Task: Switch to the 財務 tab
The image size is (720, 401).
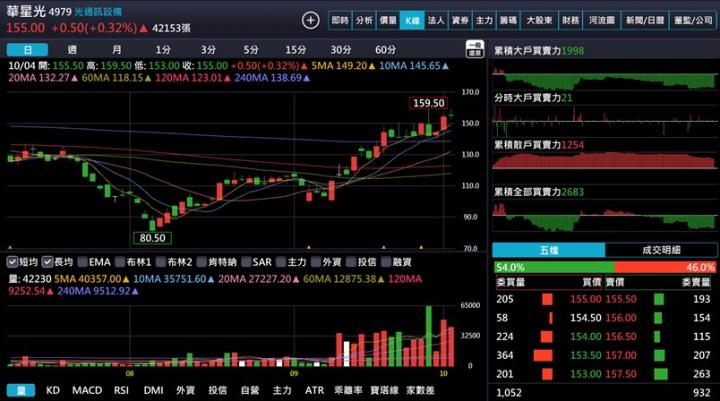Action: click(570, 20)
